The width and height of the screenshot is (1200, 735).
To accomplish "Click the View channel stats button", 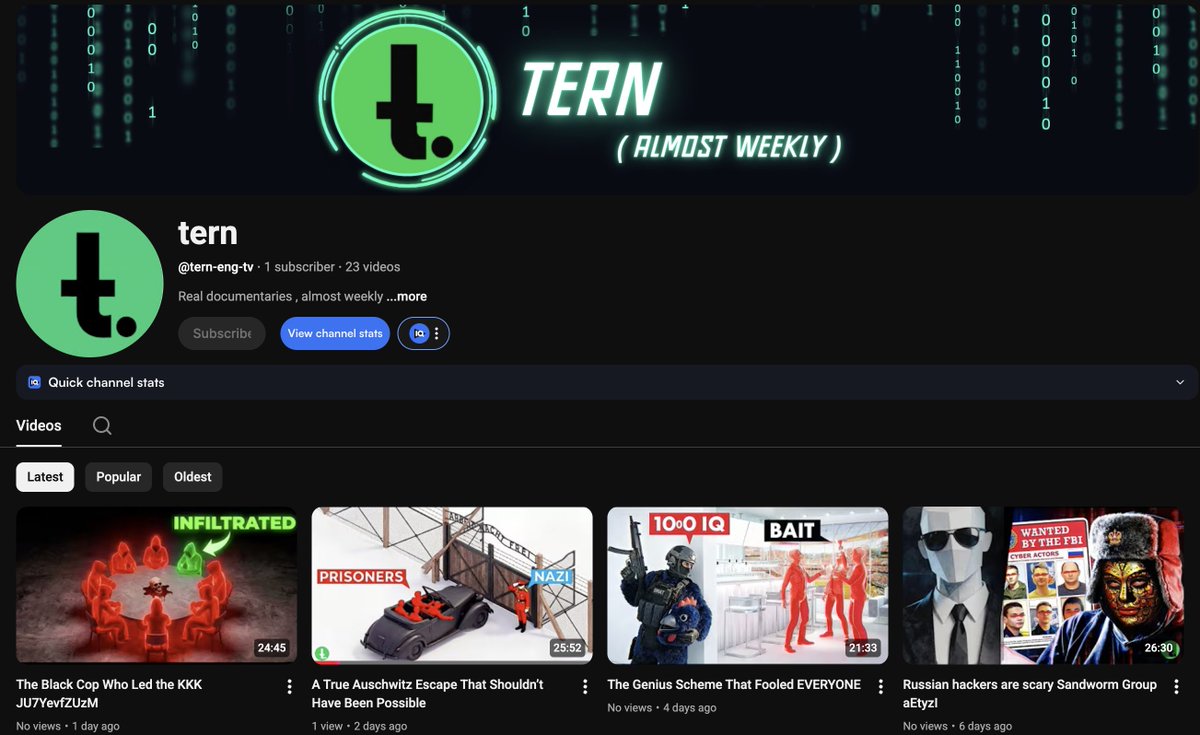I will (335, 334).
